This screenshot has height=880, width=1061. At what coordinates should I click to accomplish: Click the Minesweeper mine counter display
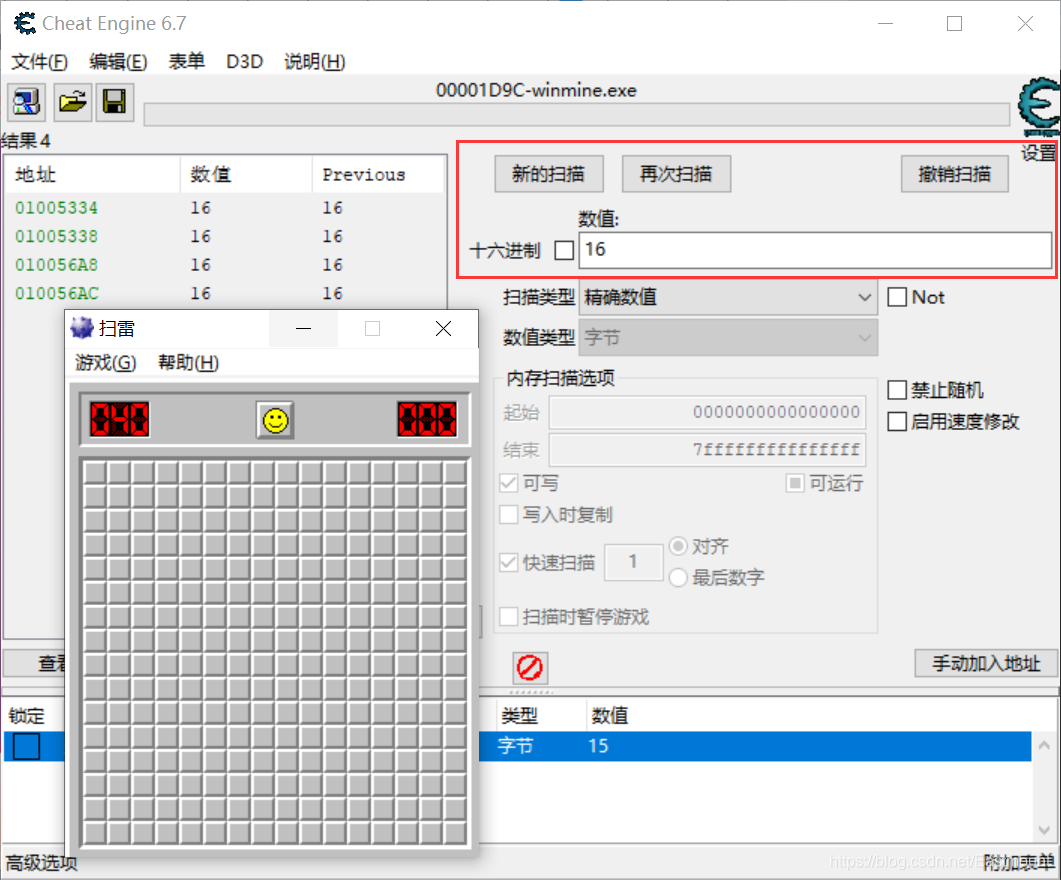[120, 419]
